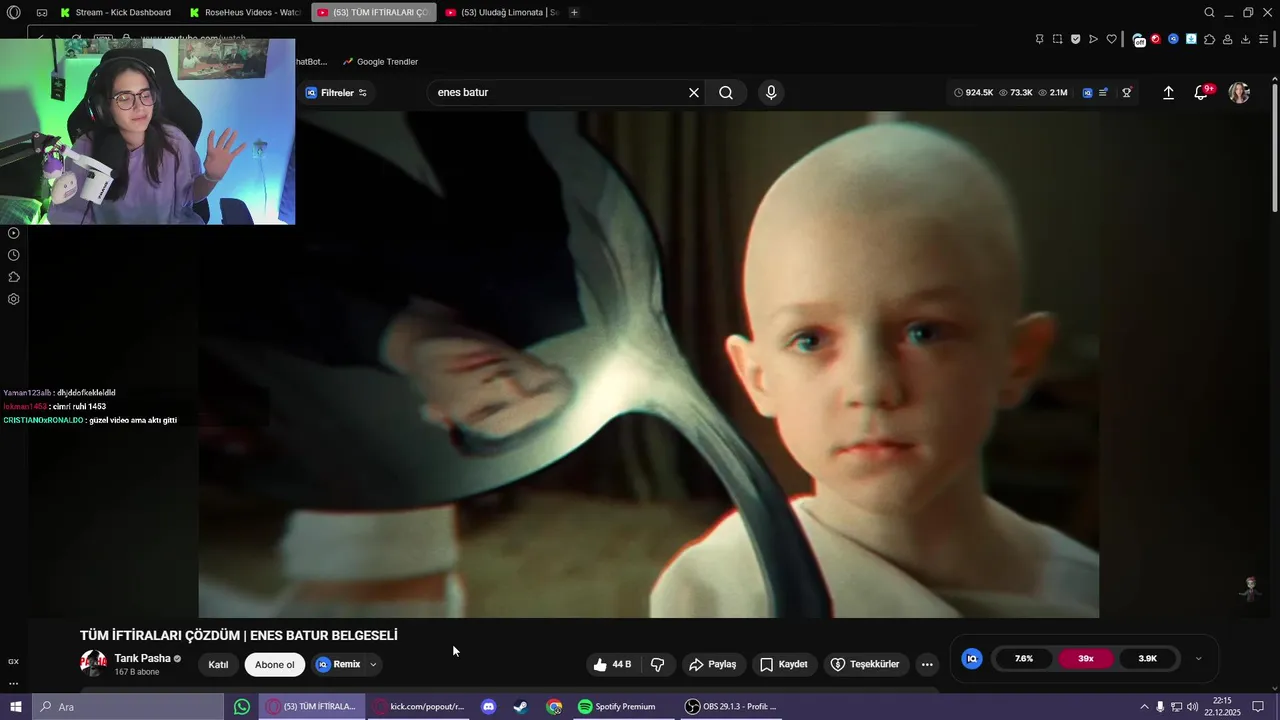The image size is (1280, 720).
Task: Run the YouTube search magnifier button
Action: click(726, 92)
